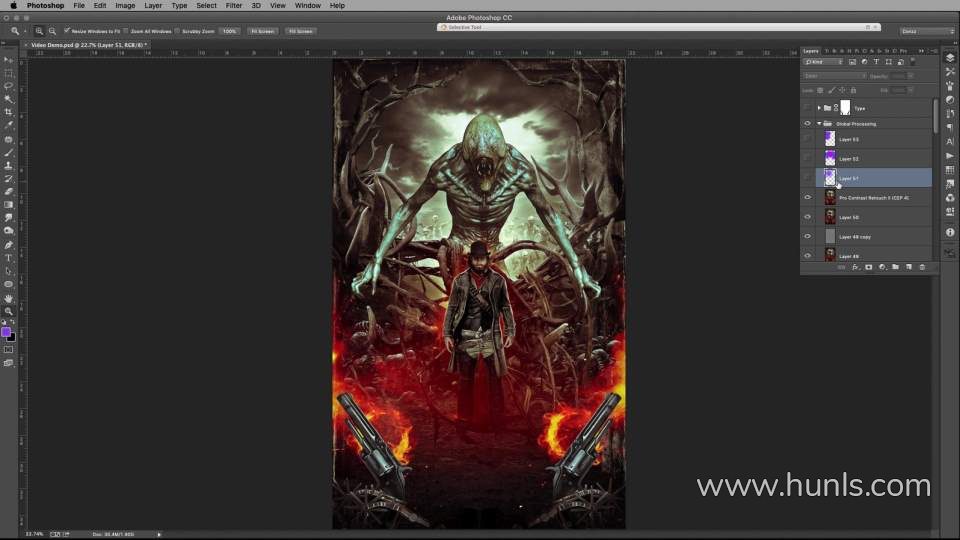Select the Hand tool
Image resolution: width=960 pixels, height=540 pixels.
point(9,298)
